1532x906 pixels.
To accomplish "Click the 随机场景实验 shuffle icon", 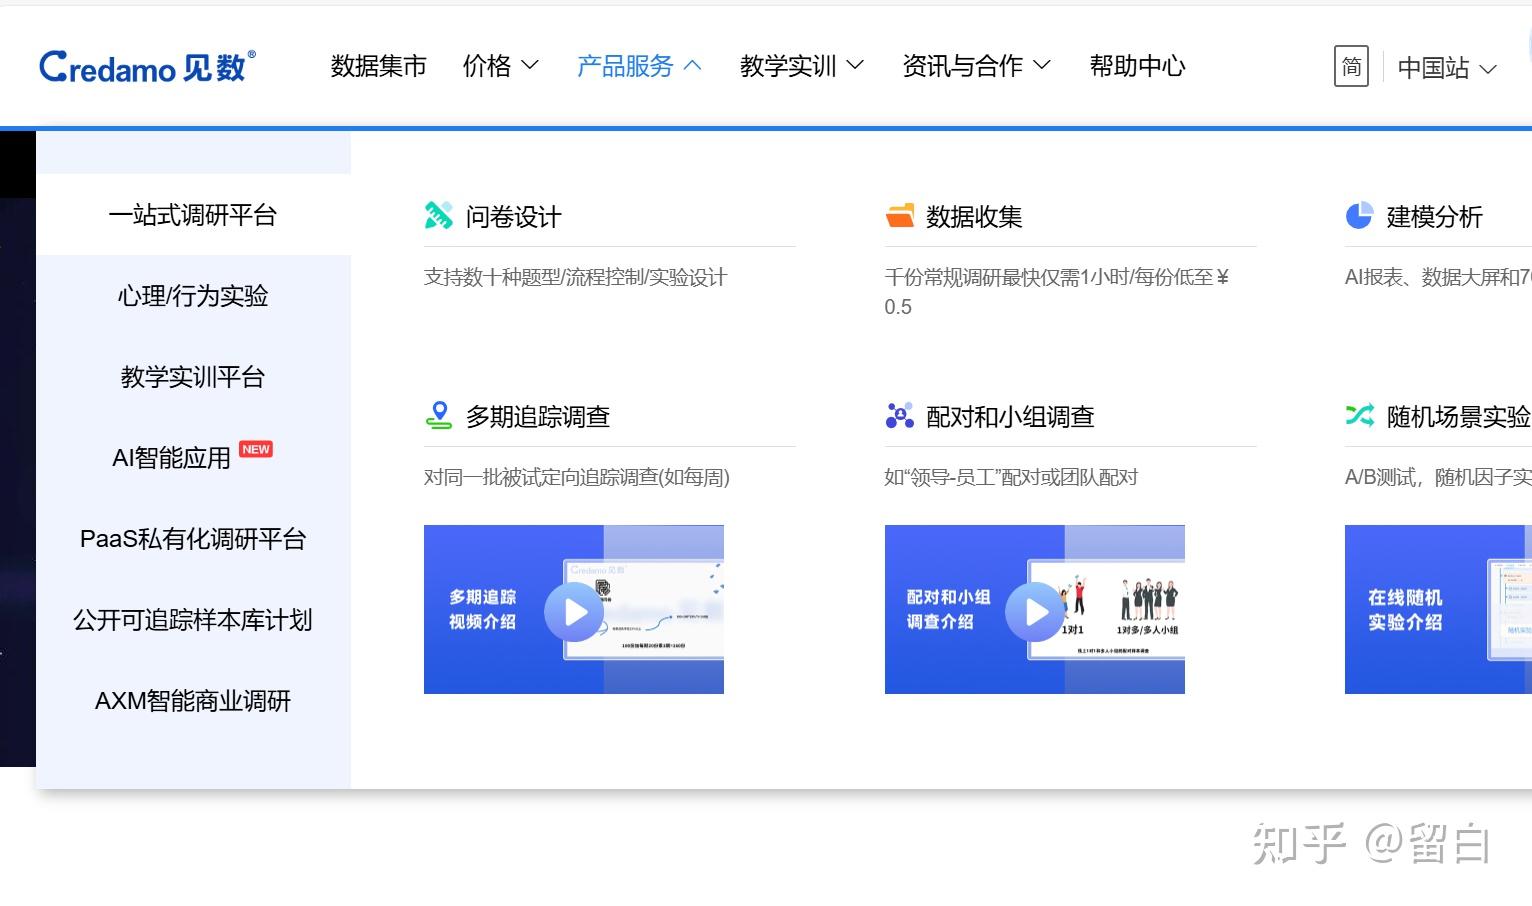I will [1359, 414].
